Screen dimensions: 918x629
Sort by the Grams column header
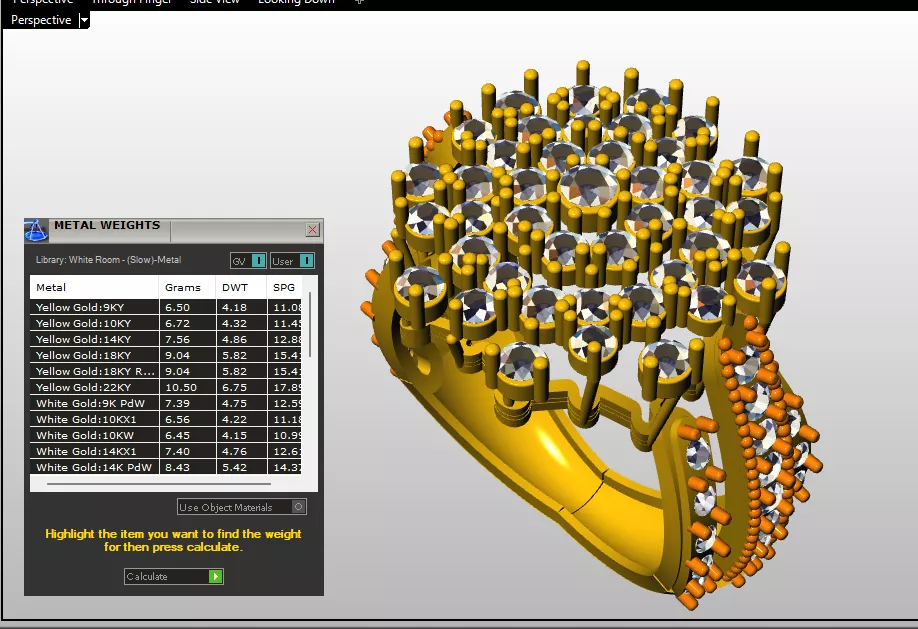point(187,288)
